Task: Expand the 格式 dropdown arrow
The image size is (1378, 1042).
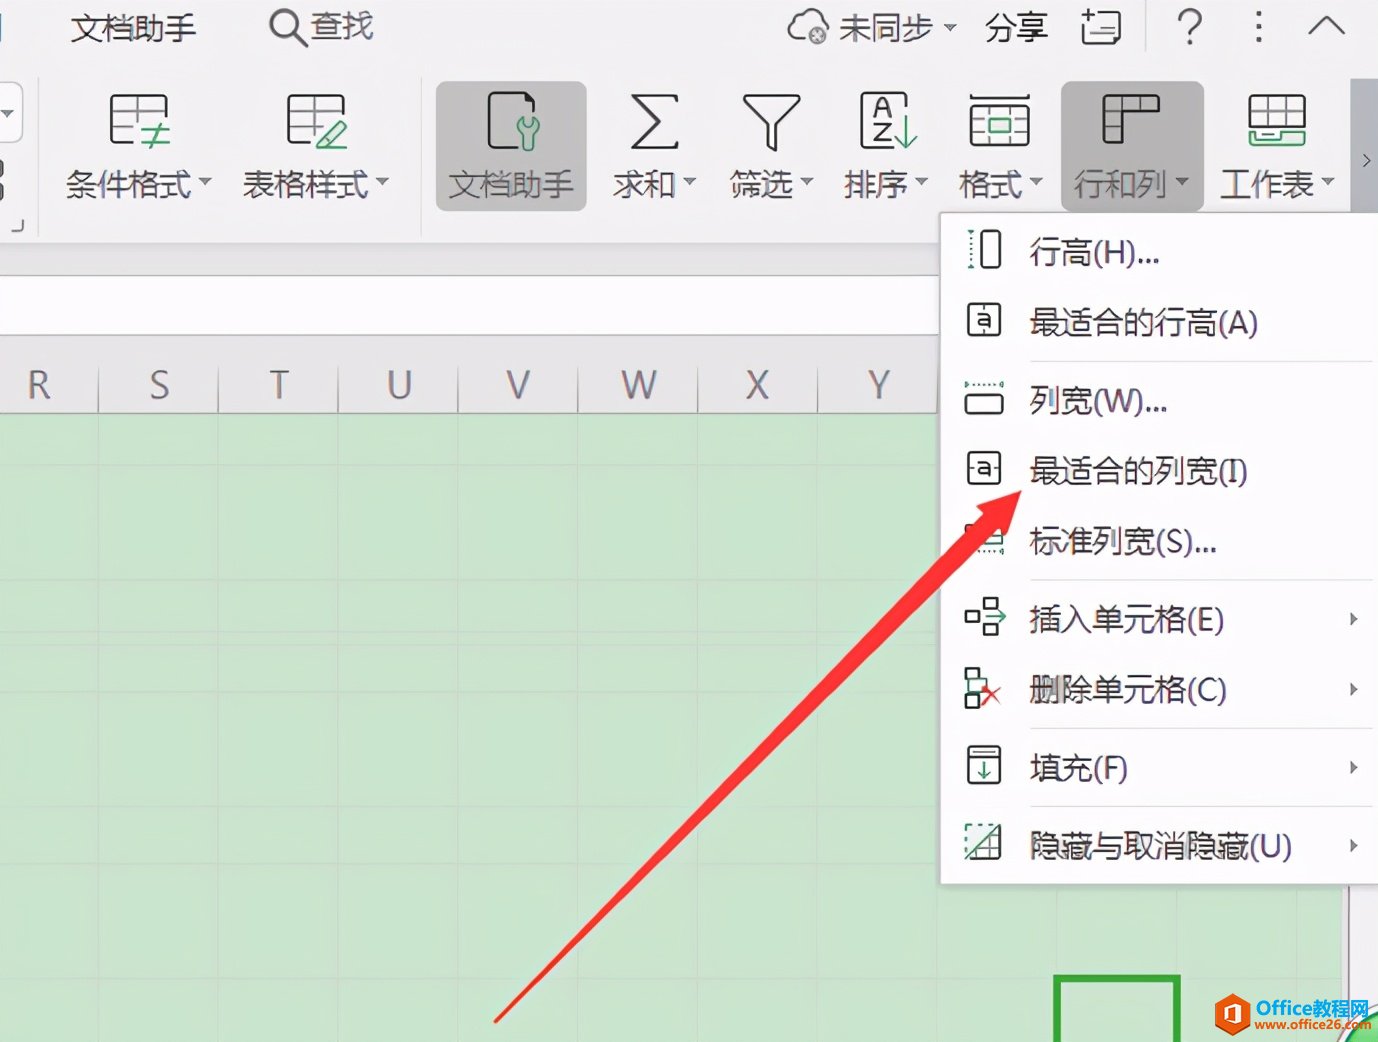Action: coord(1035,182)
